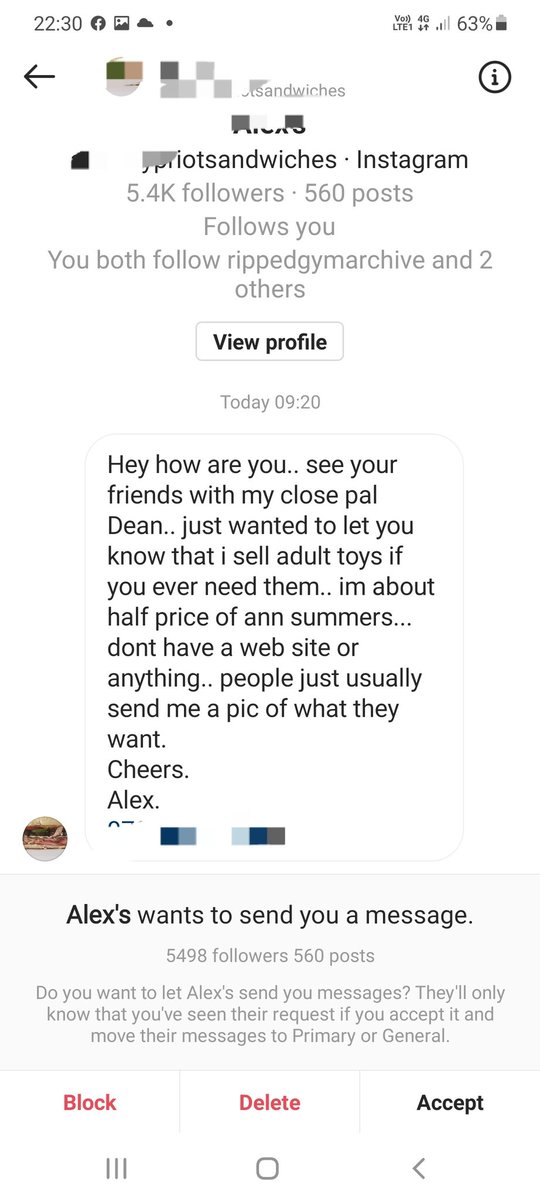Image resolution: width=540 pixels, height=1200 pixels.
Task: Click the View profile button
Action: pos(270,342)
